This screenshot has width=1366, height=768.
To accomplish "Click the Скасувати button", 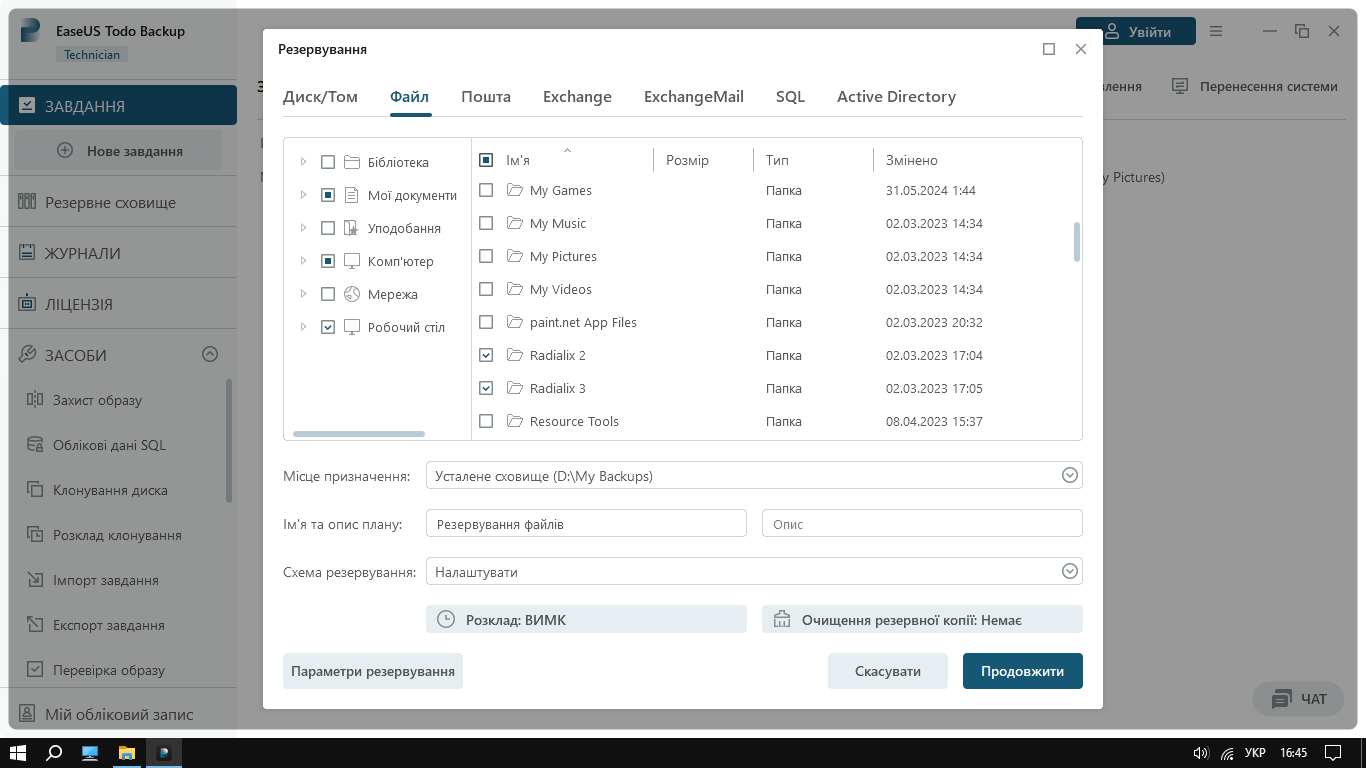I will pos(888,671).
